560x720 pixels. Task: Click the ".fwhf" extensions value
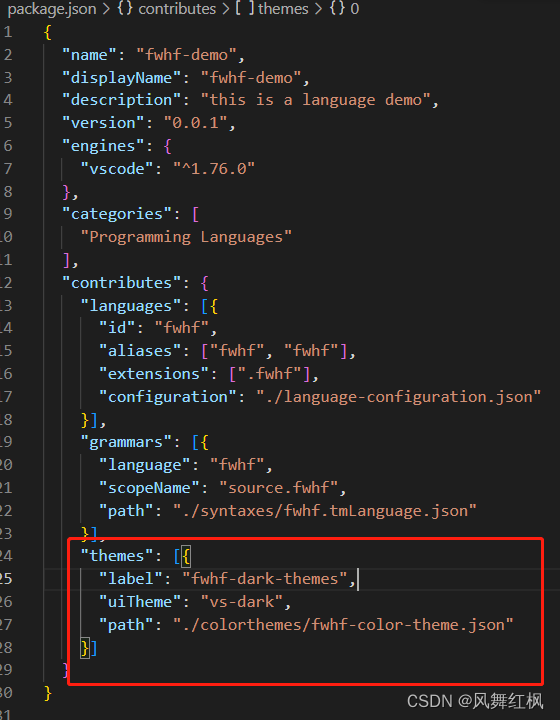269,374
